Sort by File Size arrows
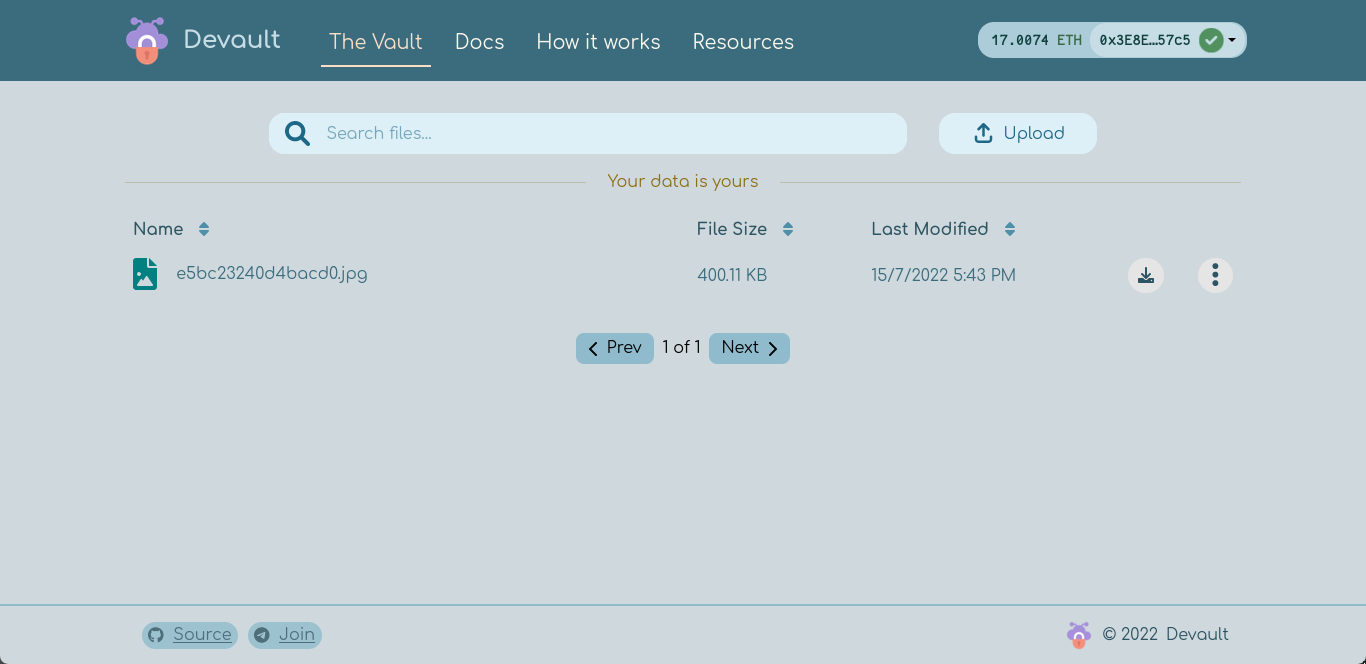Viewport: 1366px width, 664px height. [x=788, y=229]
